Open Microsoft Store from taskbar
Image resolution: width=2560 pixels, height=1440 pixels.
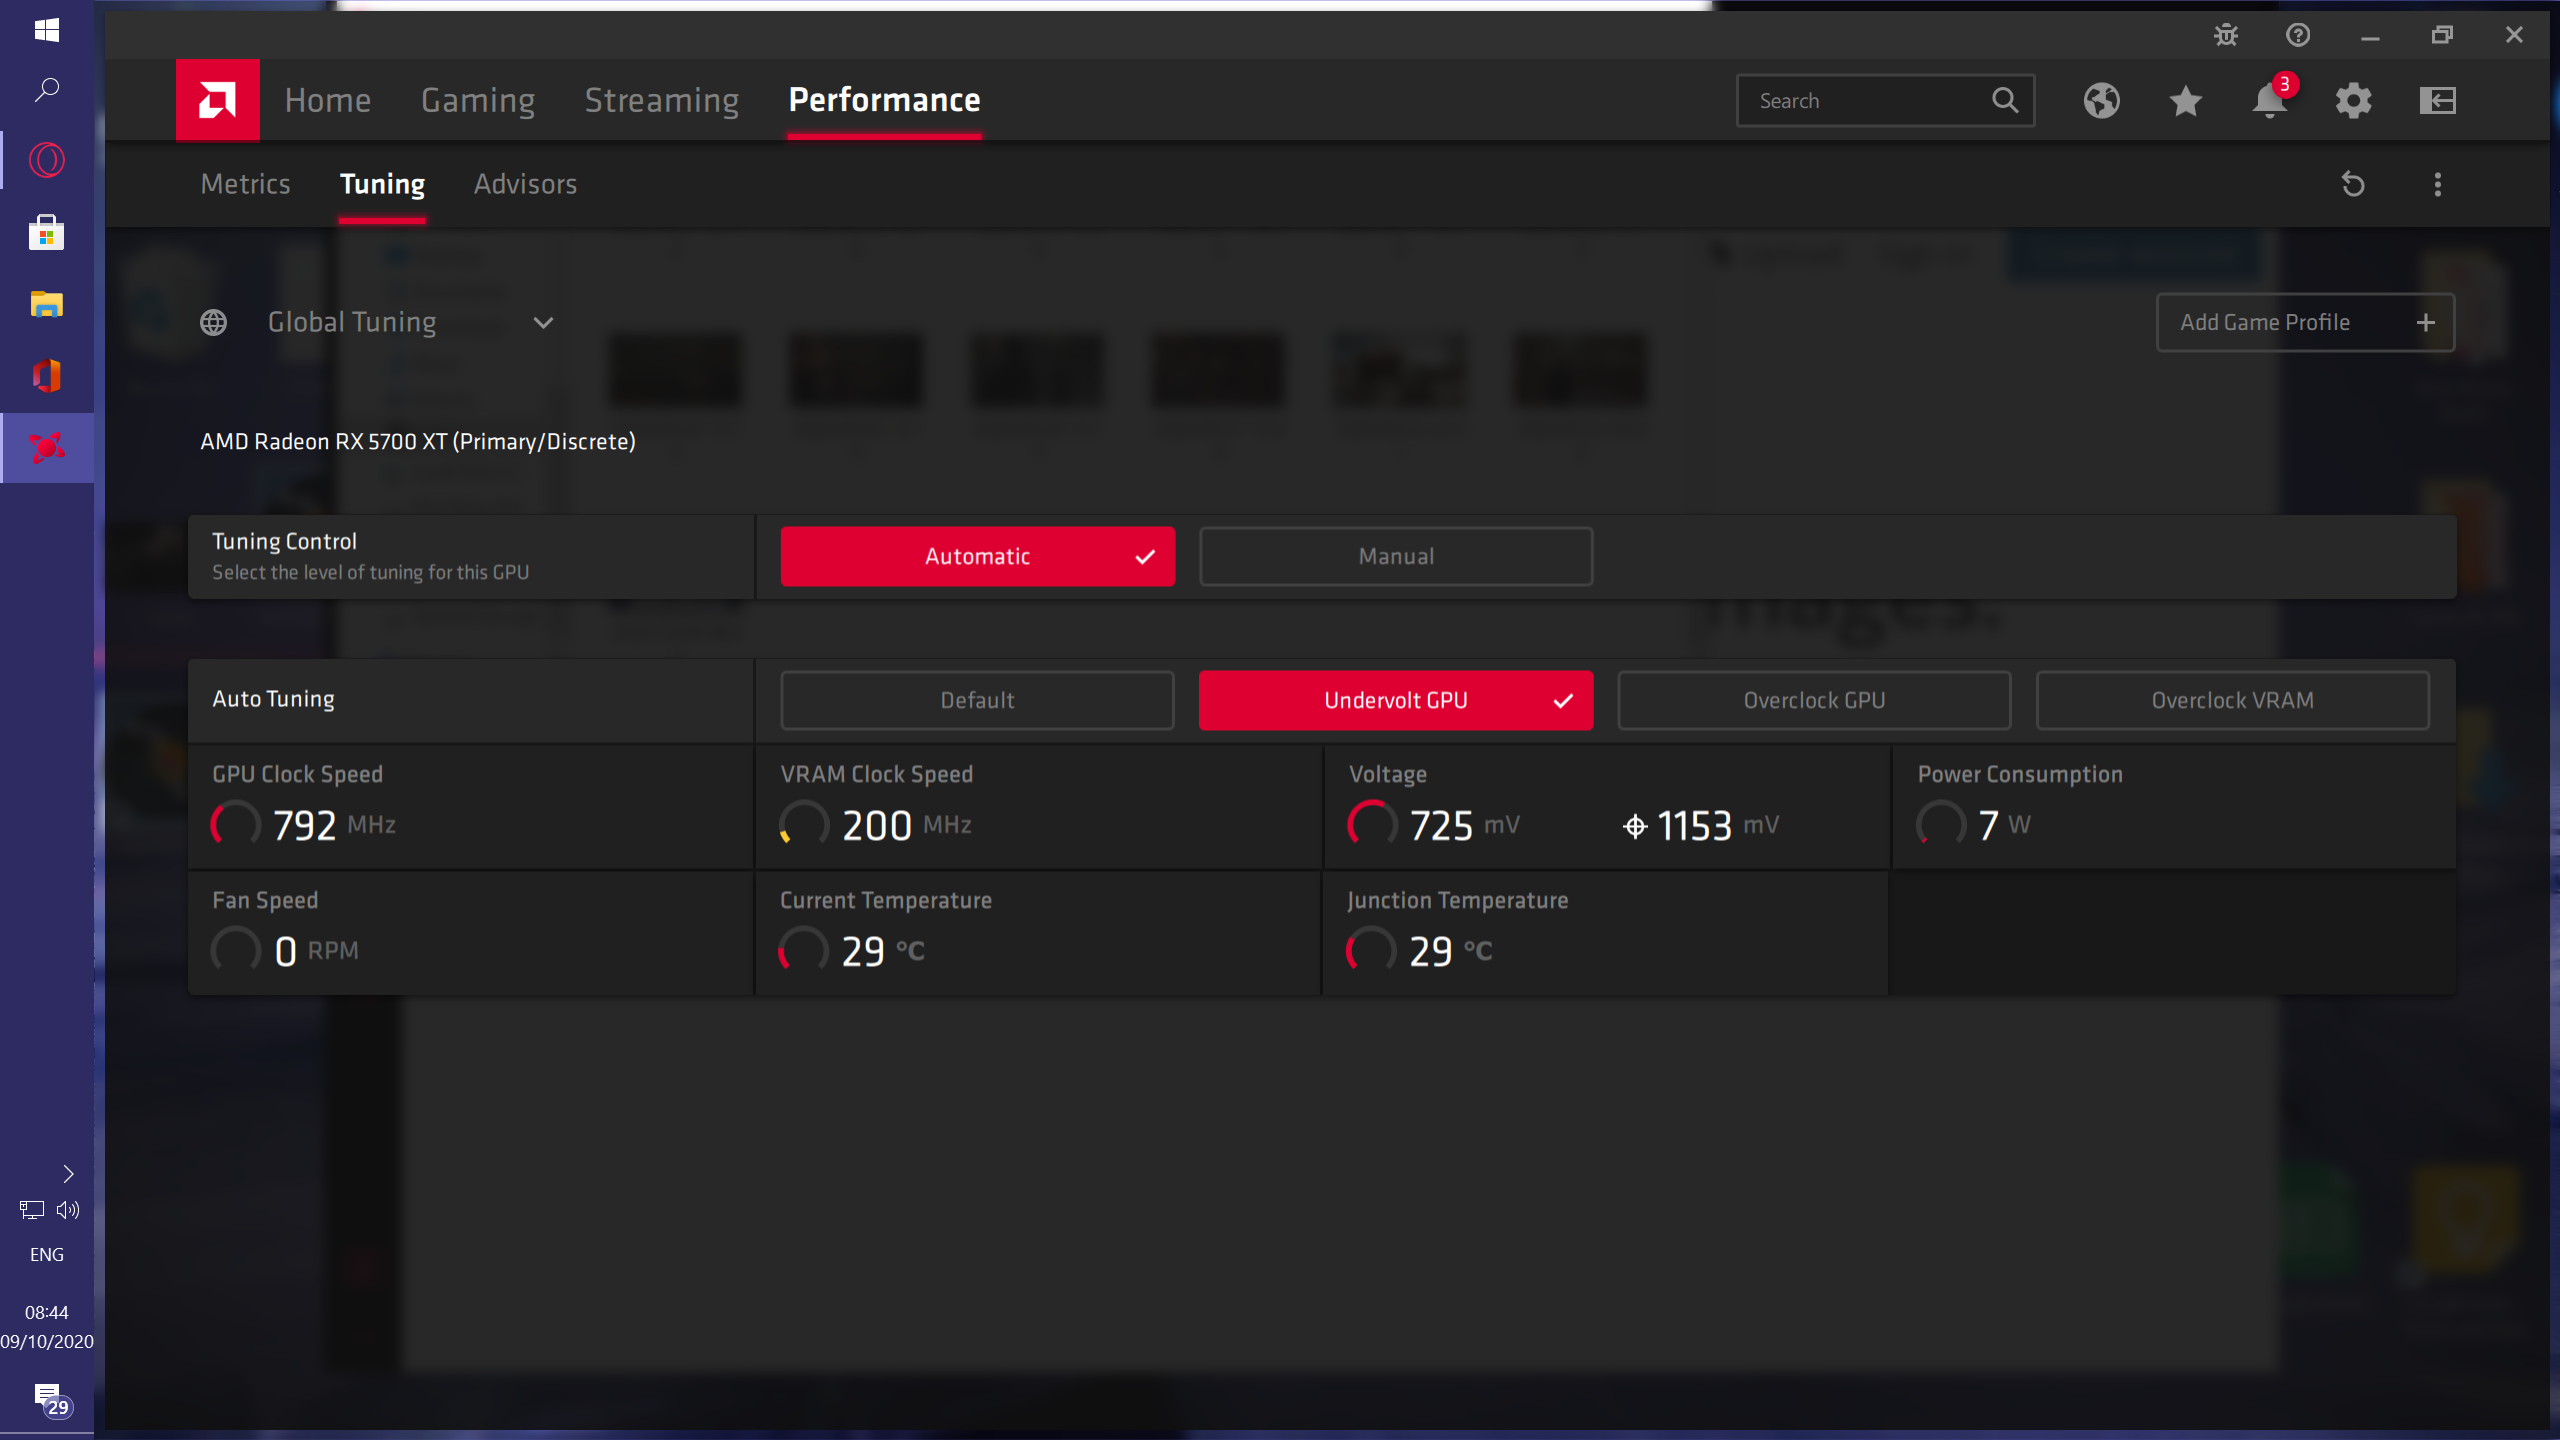47,232
